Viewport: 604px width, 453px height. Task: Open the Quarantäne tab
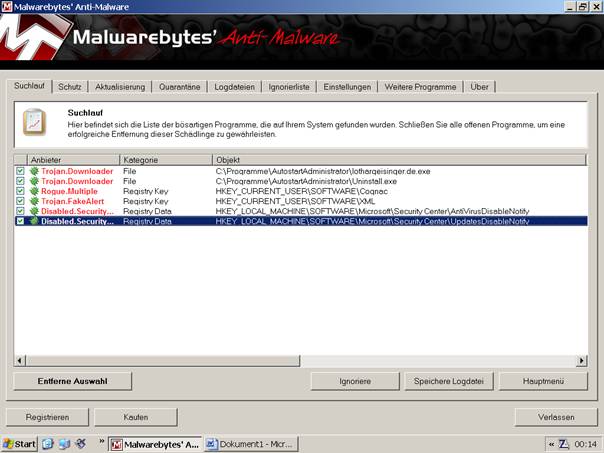coord(180,87)
